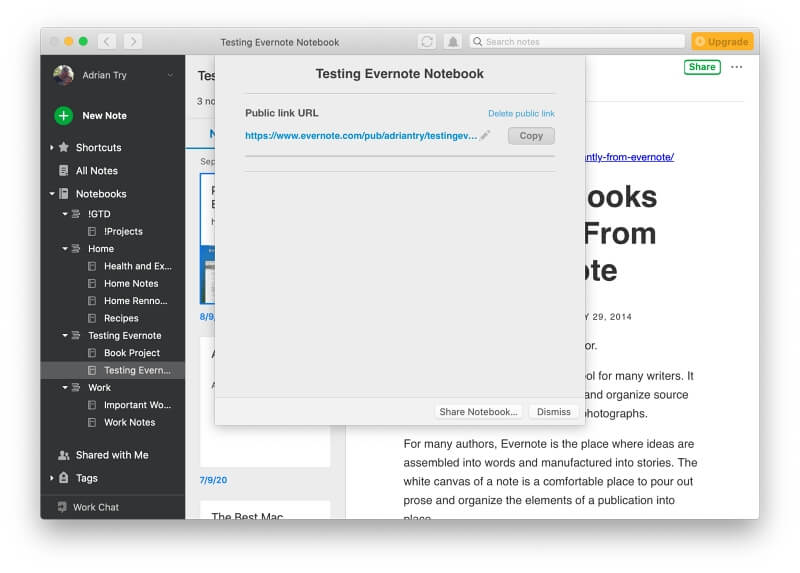Screen dimensions: 800x573
Task: Expand the Tags section
Action: click(x=52, y=478)
